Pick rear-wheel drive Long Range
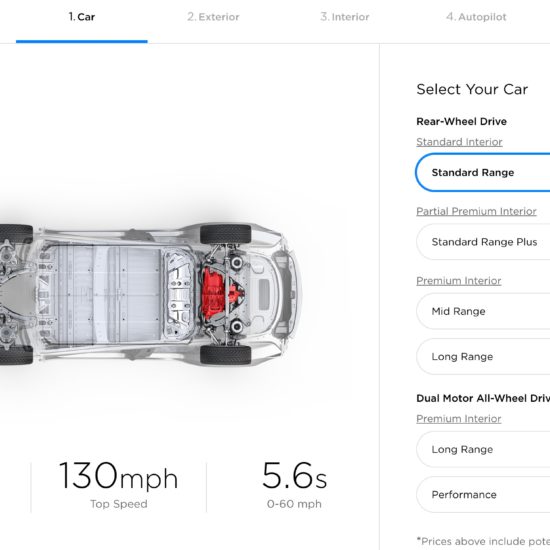The height and width of the screenshot is (550, 550). click(483, 356)
